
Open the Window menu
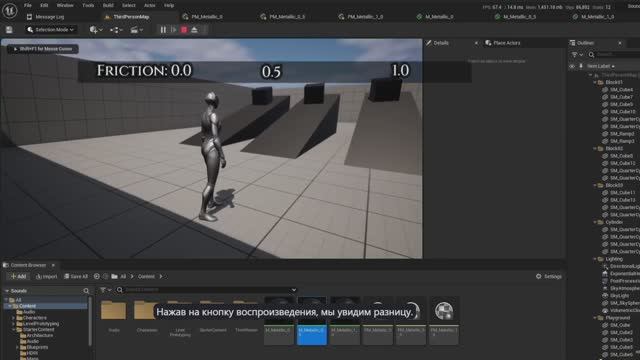click(65, 5)
